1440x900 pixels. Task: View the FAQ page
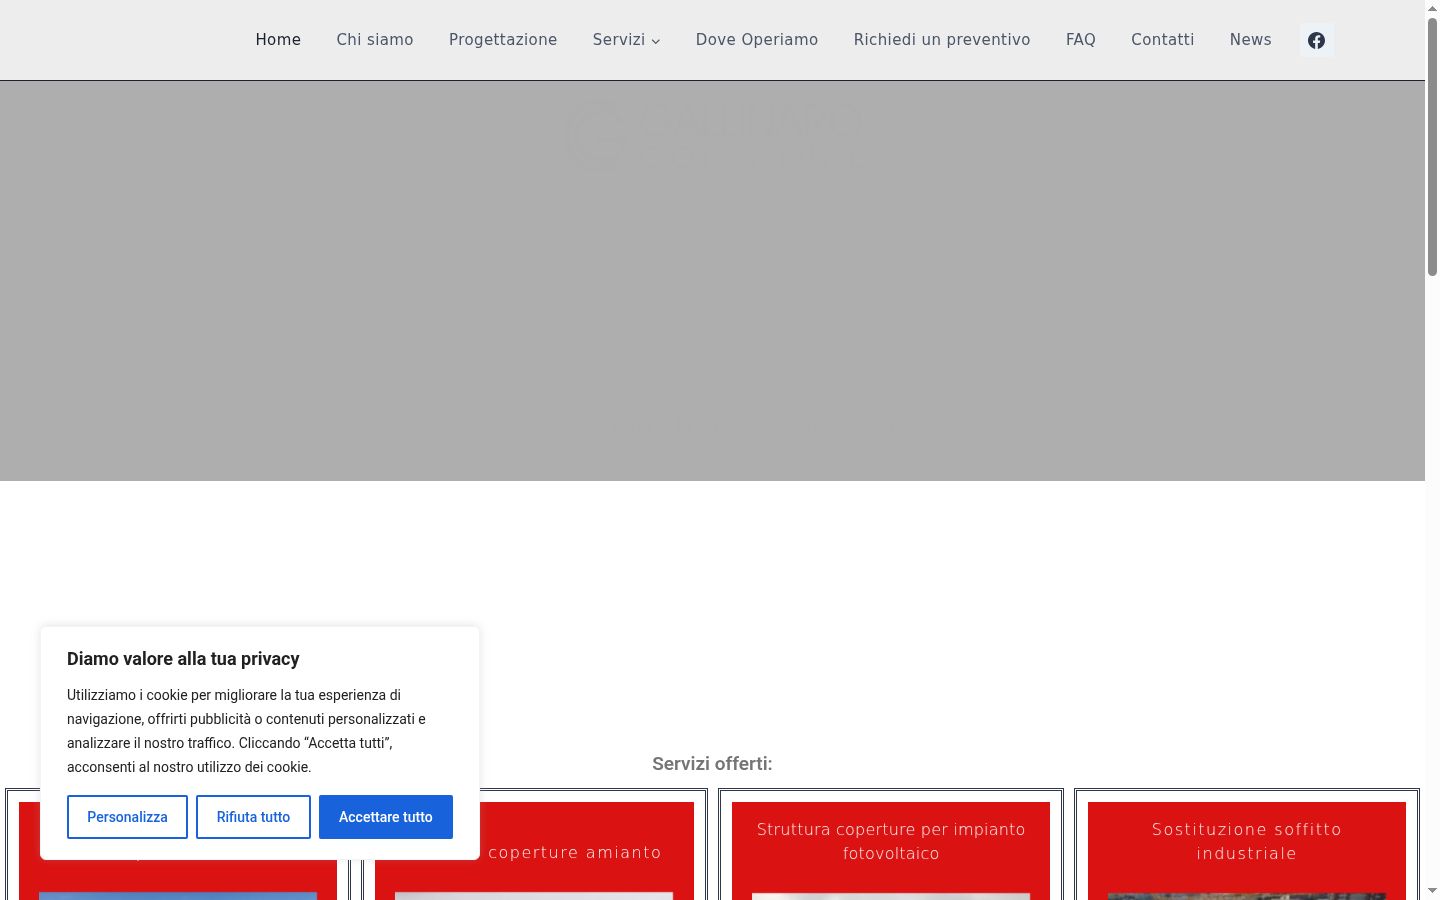[1081, 40]
